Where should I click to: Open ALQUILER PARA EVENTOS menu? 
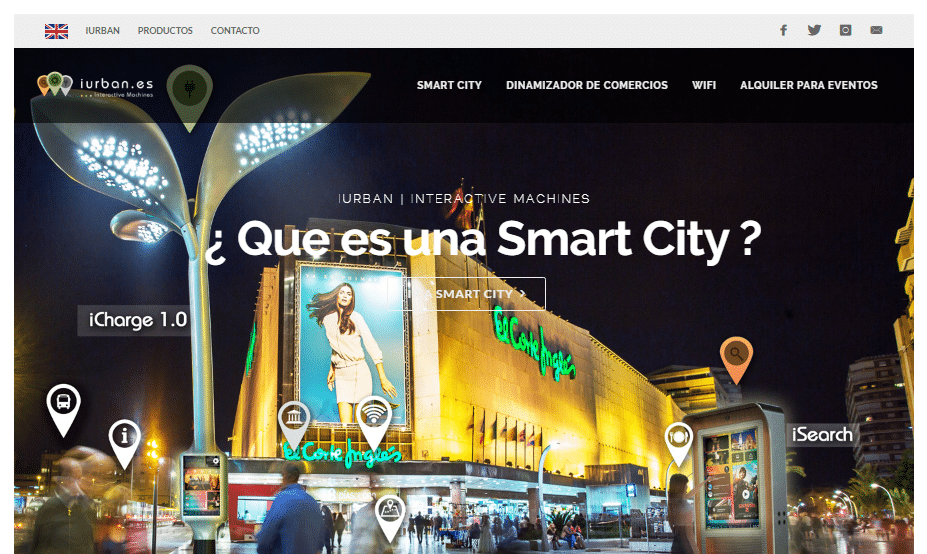(809, 85)
